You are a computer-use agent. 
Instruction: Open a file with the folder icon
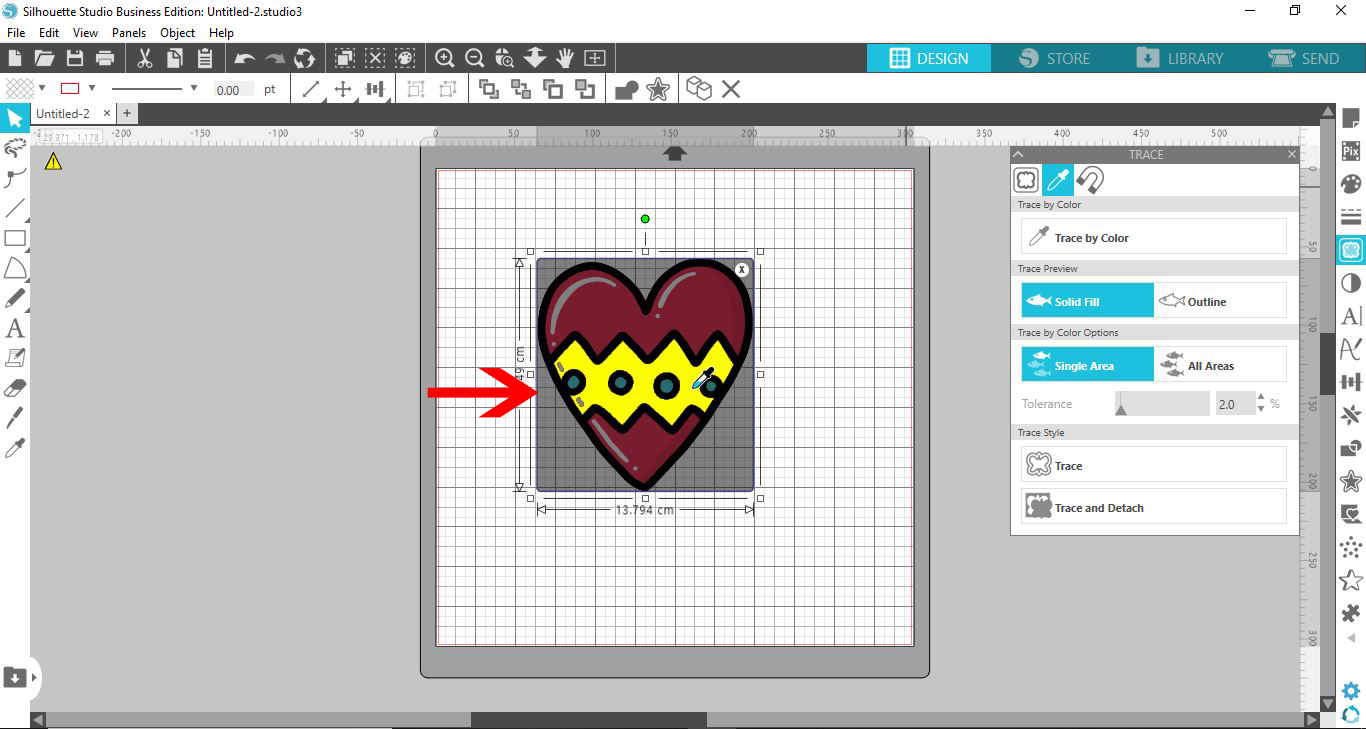tap(45, 58)
